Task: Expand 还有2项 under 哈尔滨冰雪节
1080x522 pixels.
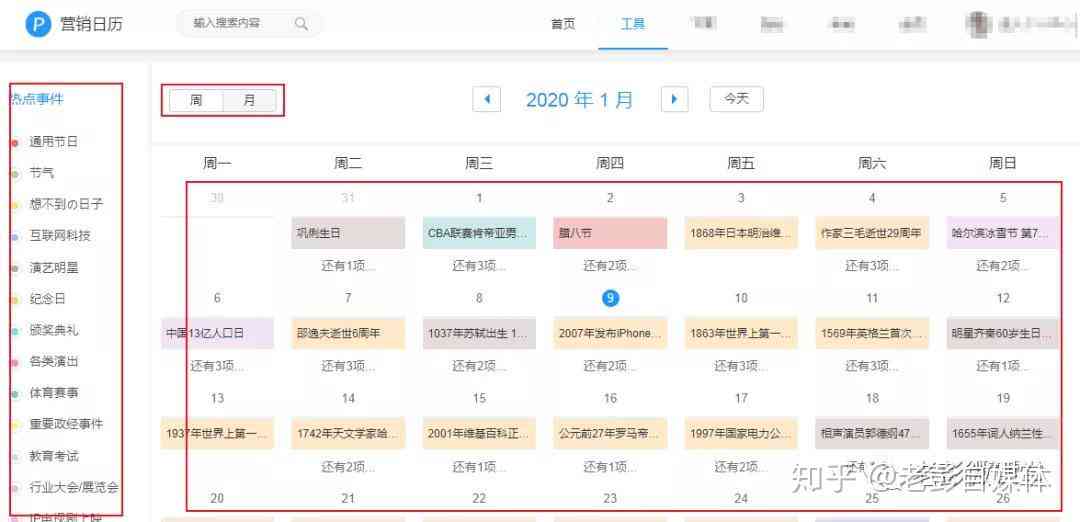Action: point(1003,266)
